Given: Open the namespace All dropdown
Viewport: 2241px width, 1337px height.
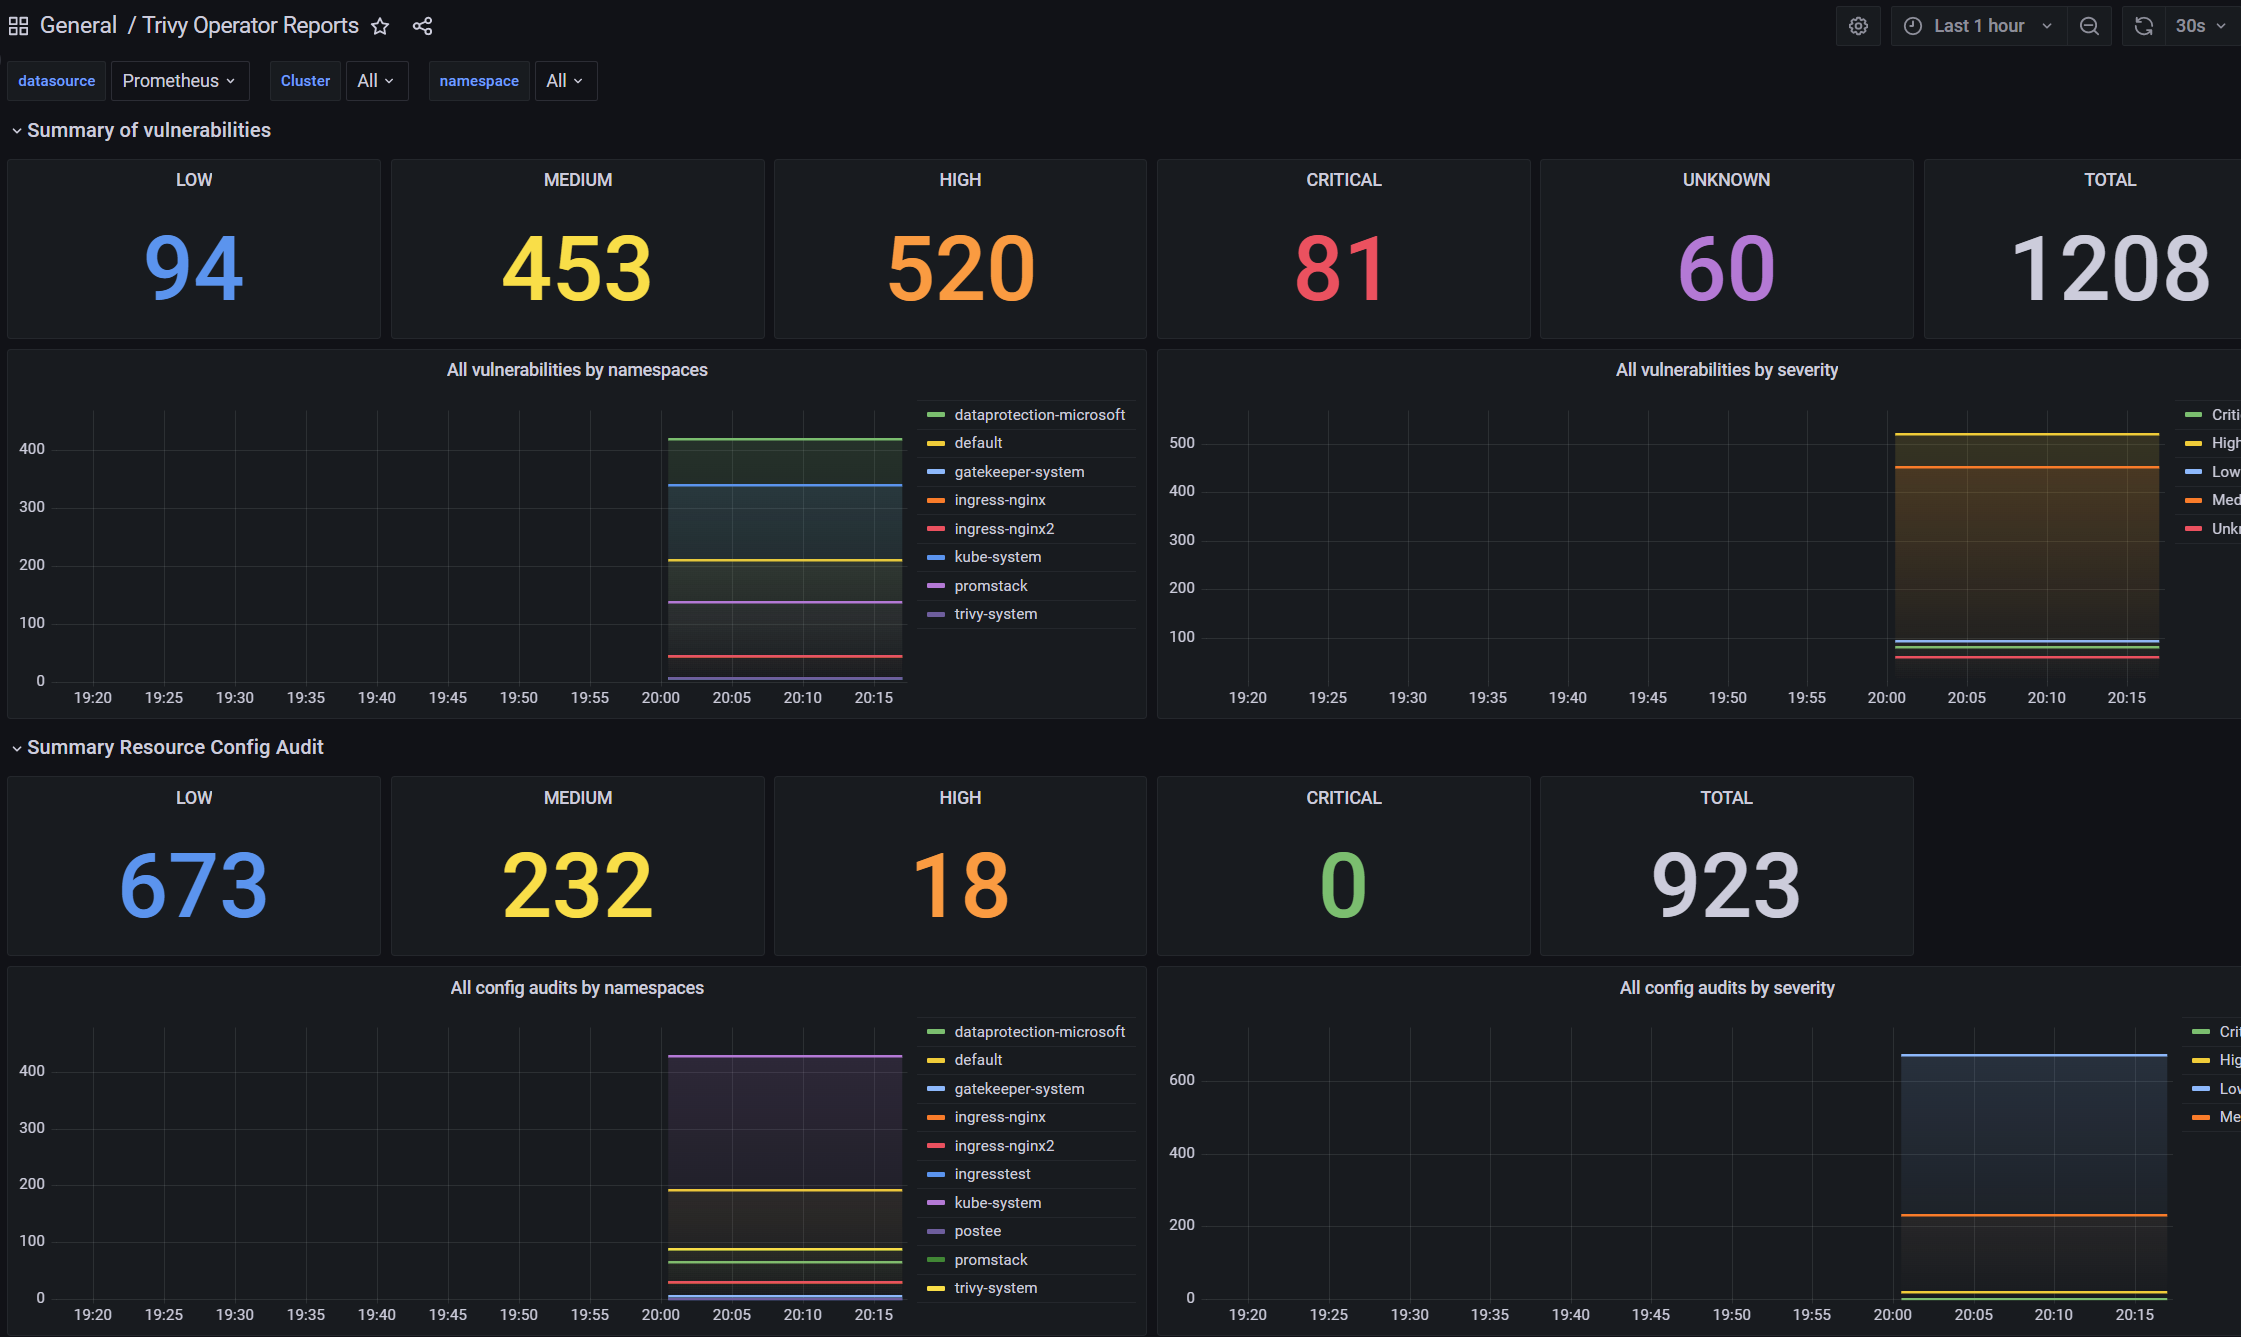Looking at the screenshot, I should tap(564, 81).
